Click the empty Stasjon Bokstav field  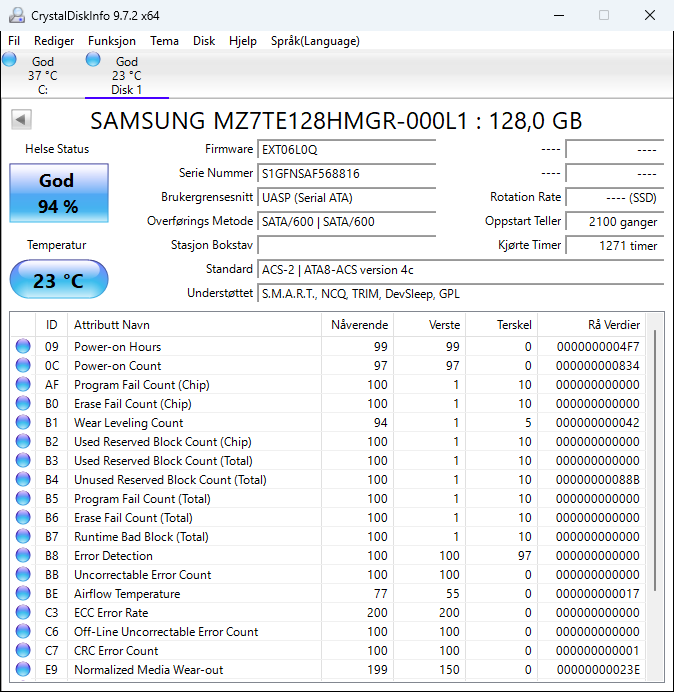click(x=346, y=245)
